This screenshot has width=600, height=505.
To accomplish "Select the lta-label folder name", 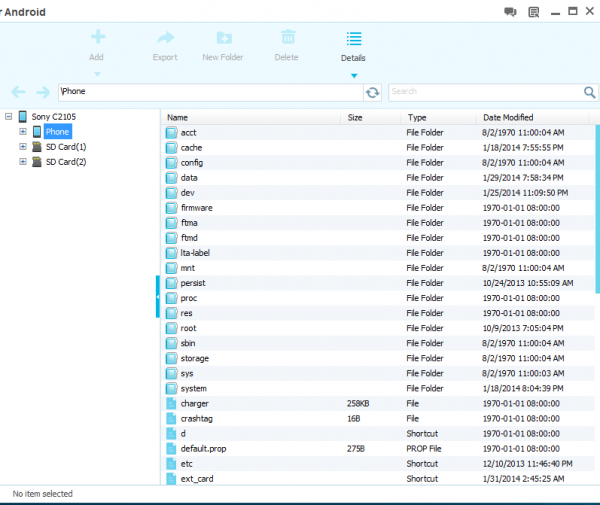I will (195, 253).
